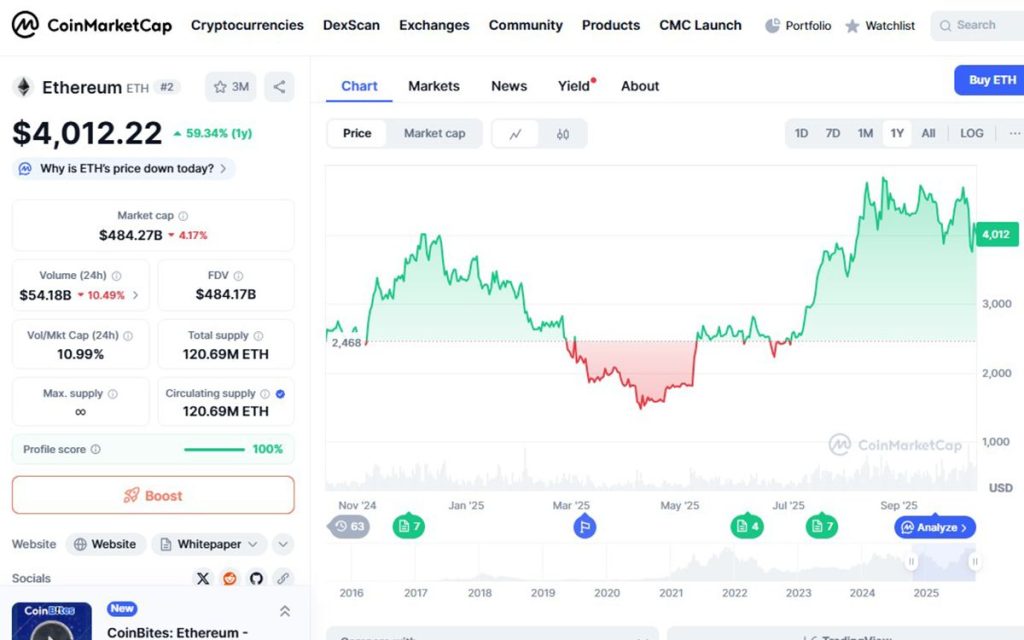Show Total supply info icon

258,336
